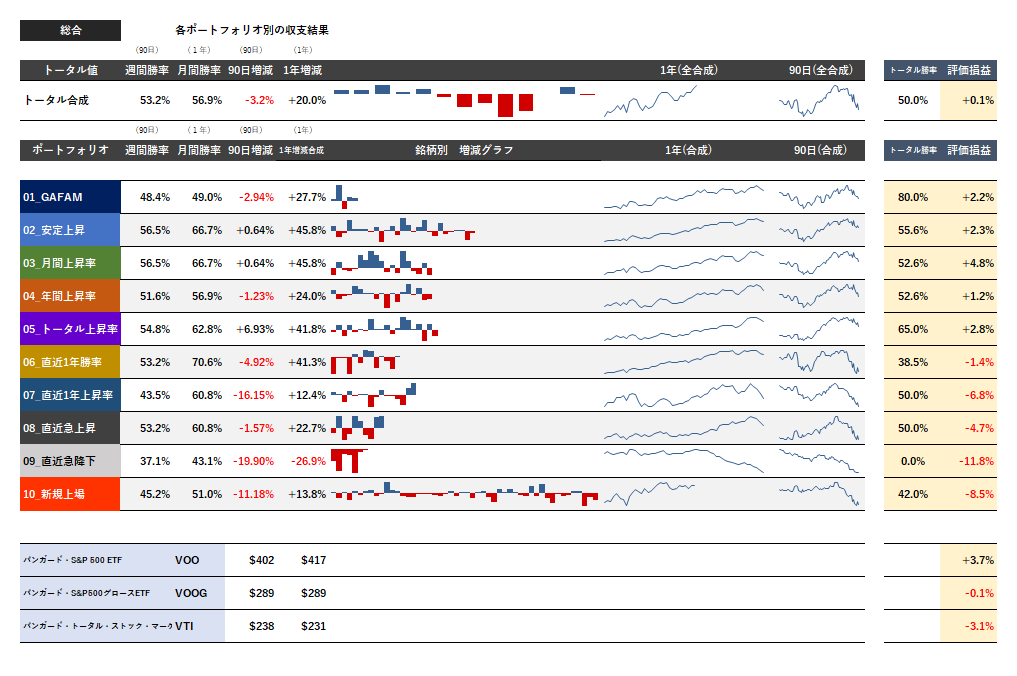Select the 10_新規上場 portfolio label

point(70,494)
